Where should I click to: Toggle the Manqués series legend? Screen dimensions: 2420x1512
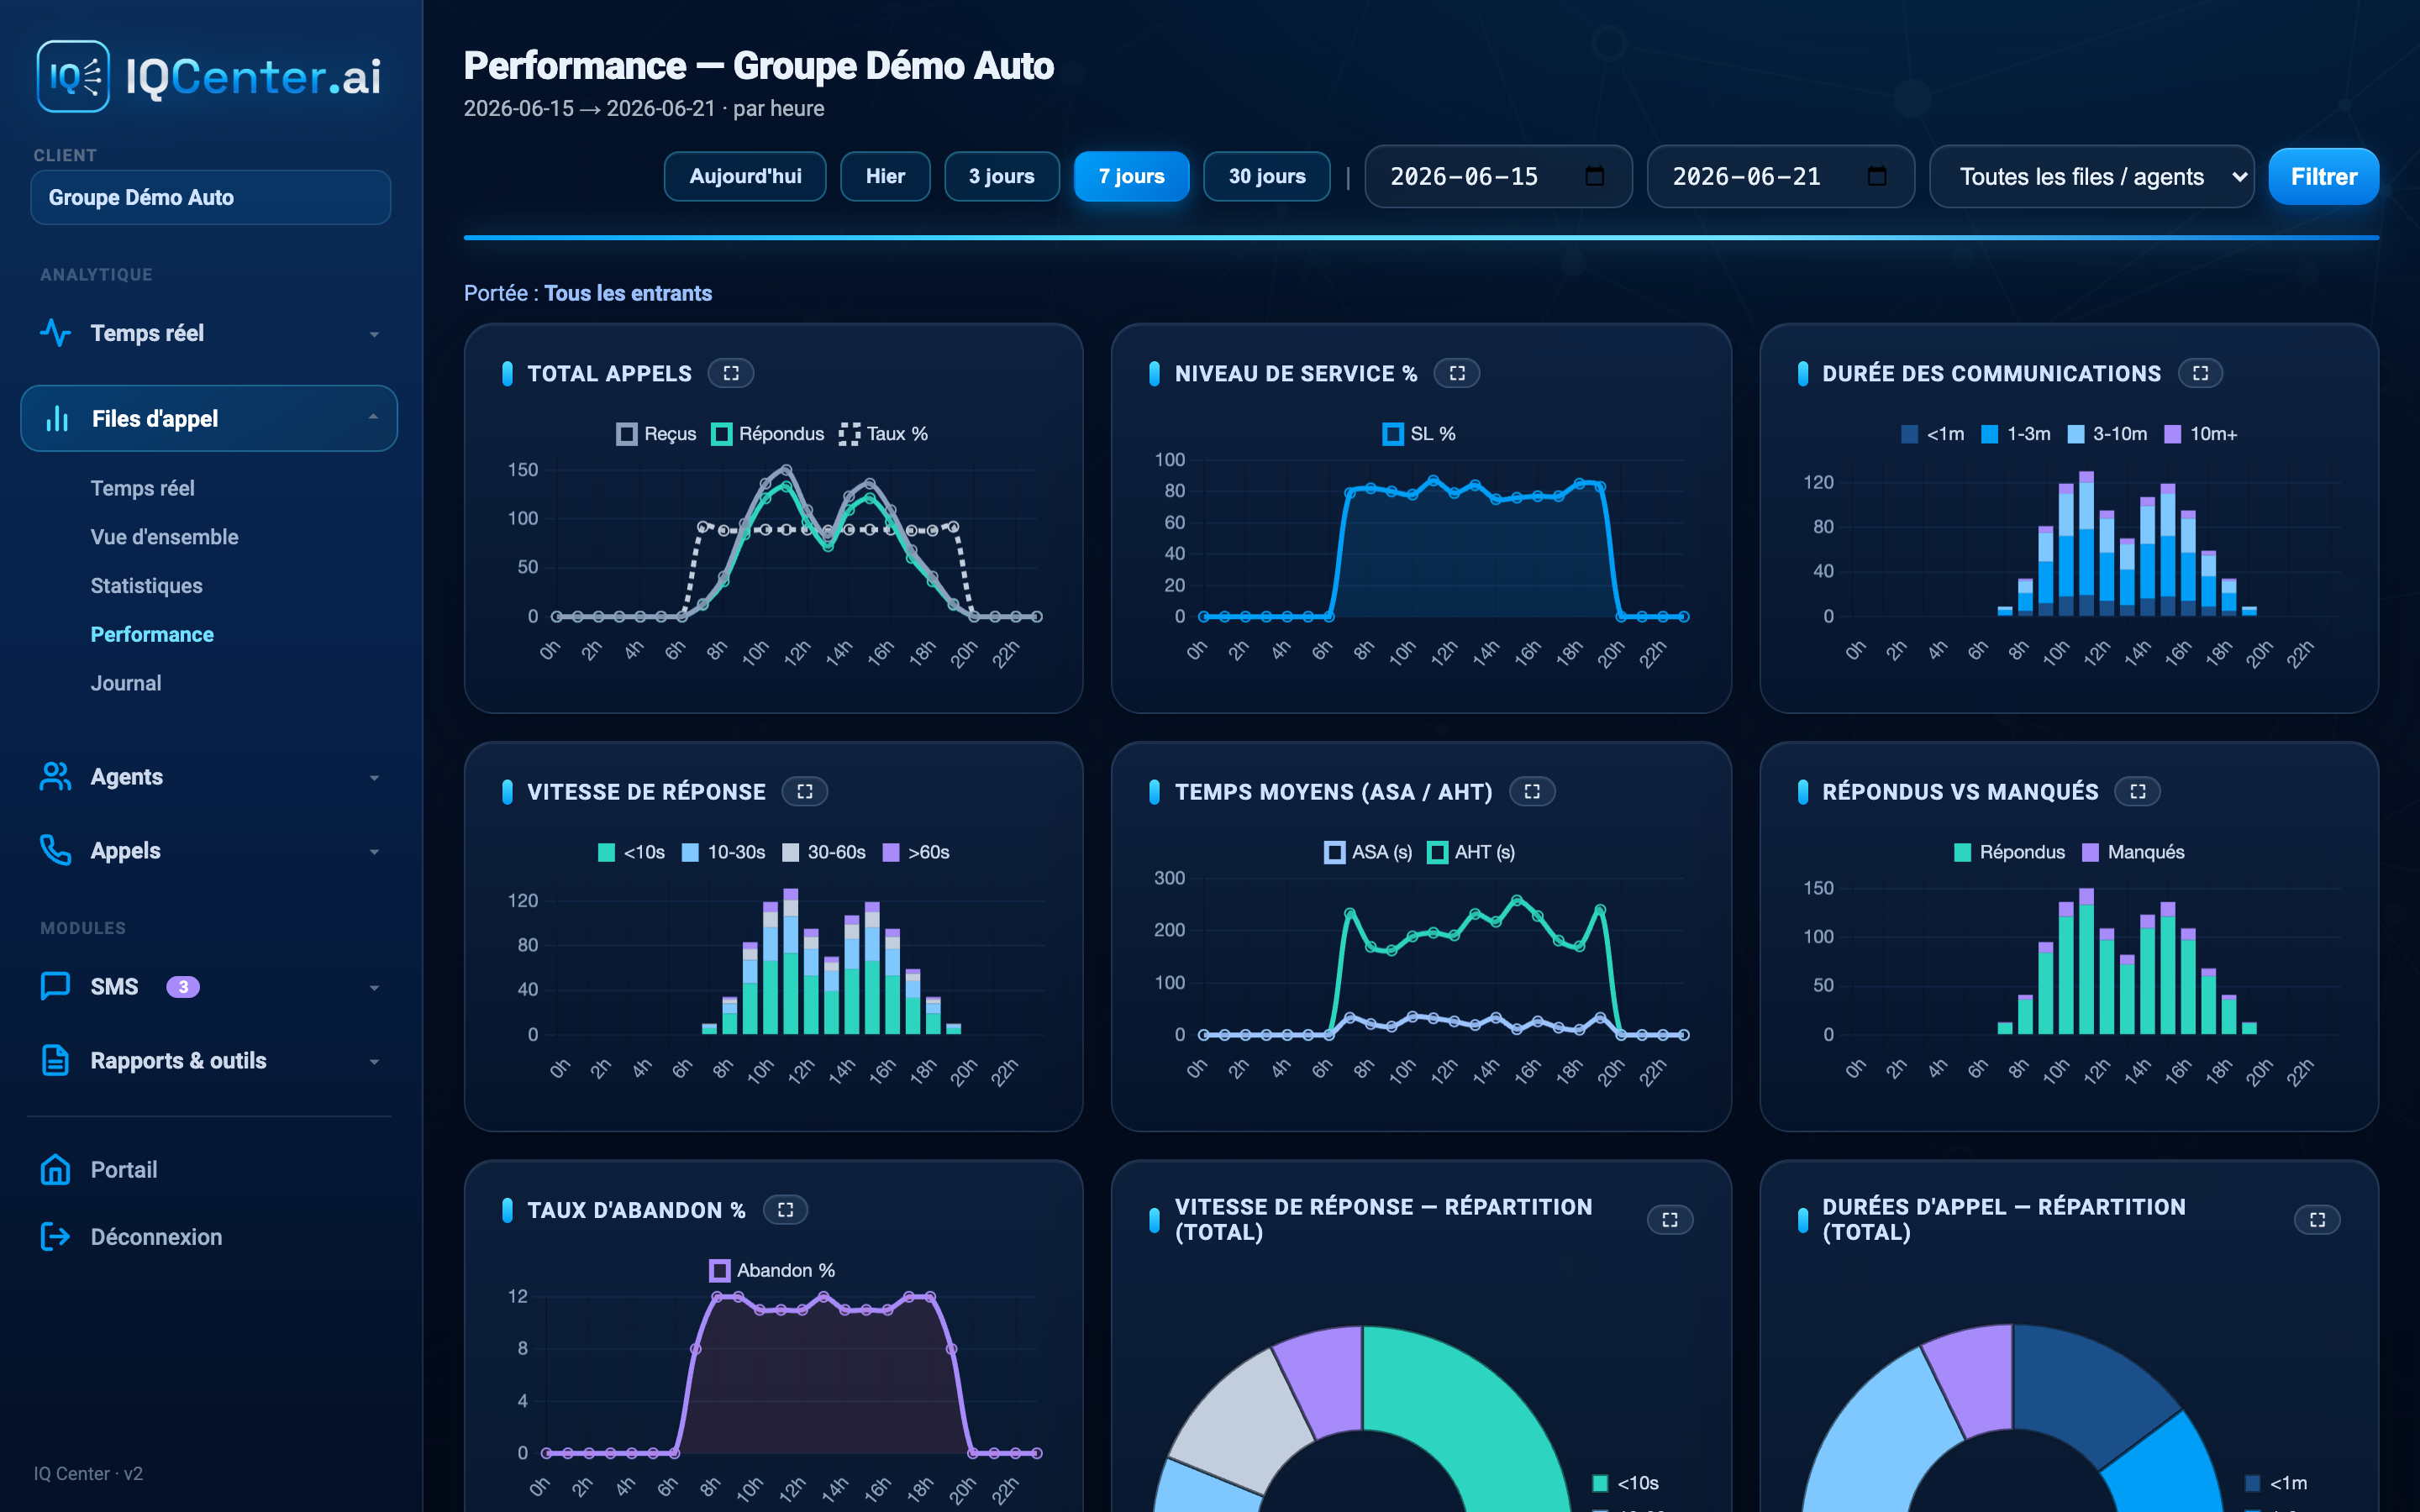click(2133, 852)
